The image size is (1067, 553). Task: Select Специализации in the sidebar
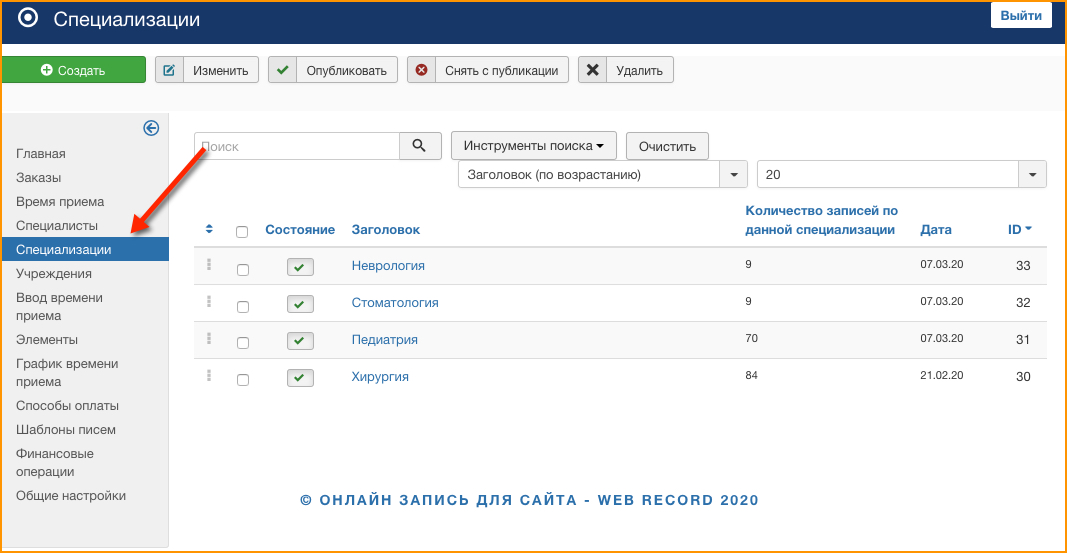(85, 250)
